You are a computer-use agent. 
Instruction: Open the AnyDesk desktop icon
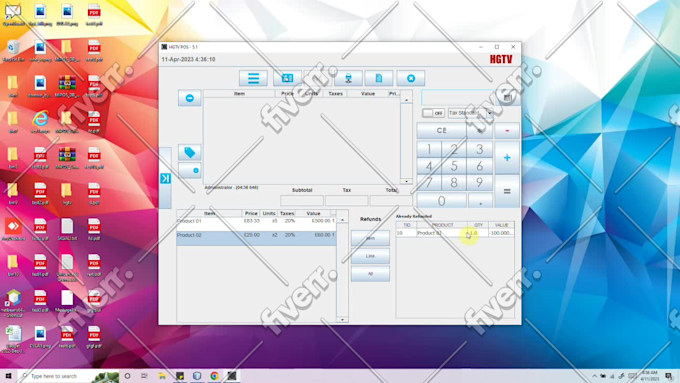[13, 230]
